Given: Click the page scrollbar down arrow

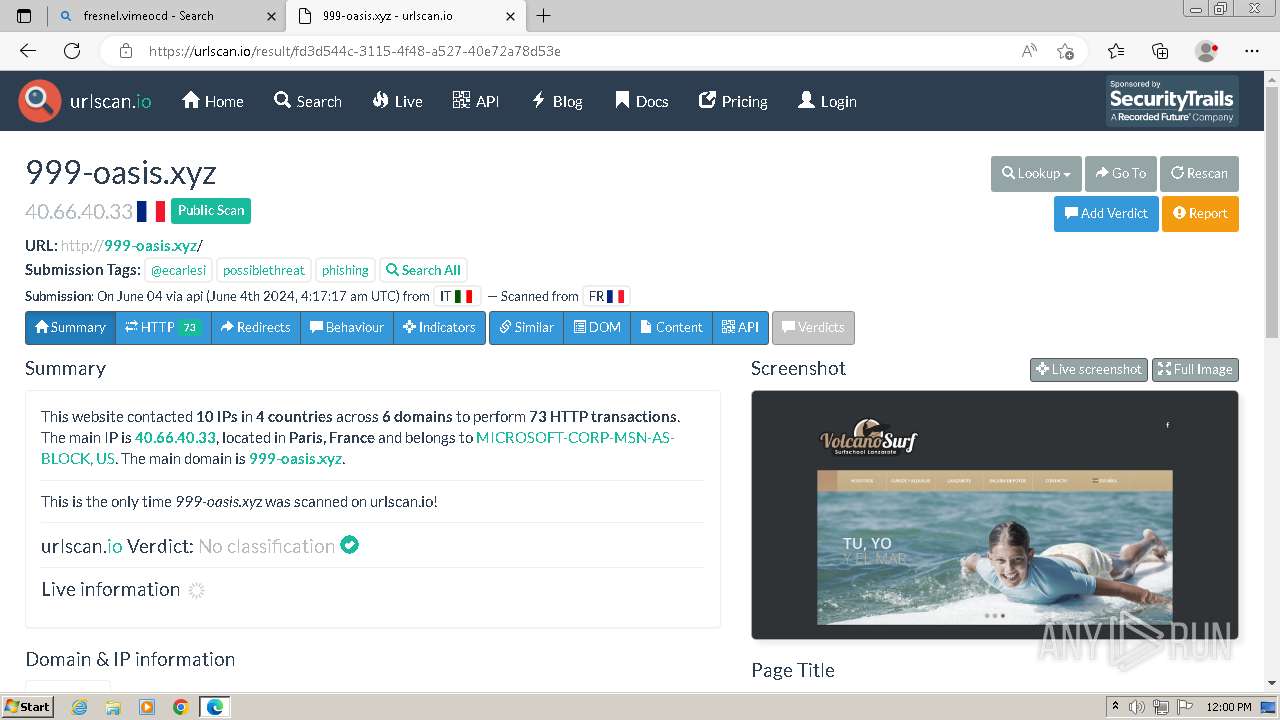Looking at the screenshot, I should click(x=1272, y=683).
